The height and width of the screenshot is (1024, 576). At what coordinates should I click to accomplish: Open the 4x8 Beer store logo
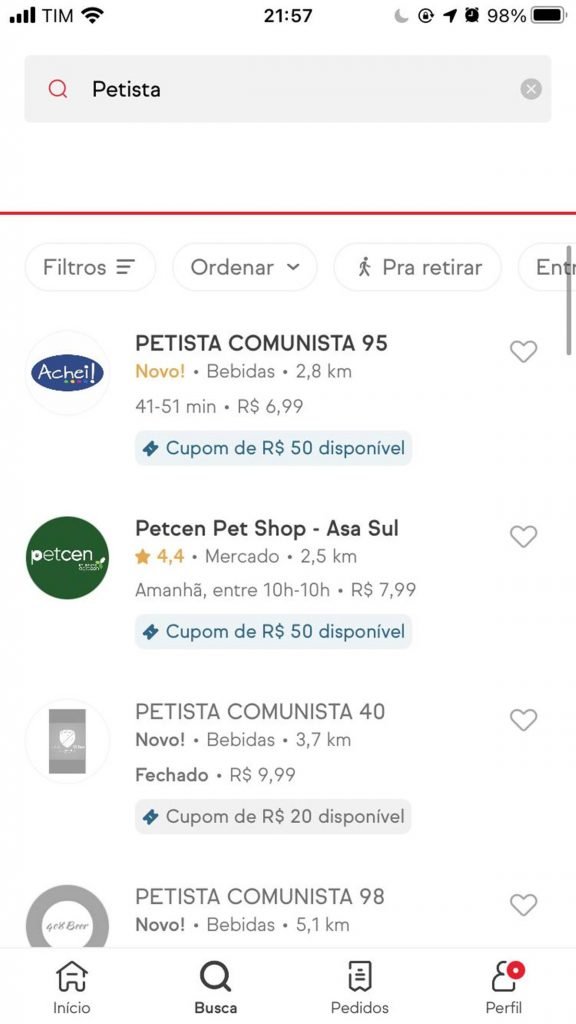(x=67, y=917)
